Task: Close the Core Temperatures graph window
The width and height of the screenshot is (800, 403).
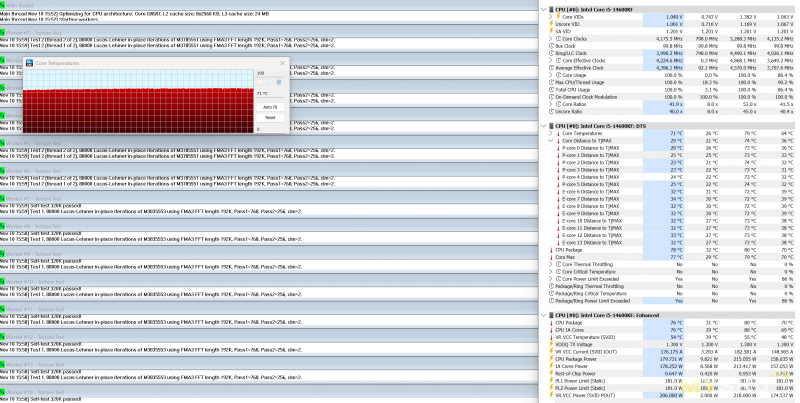Action: coord(284,61)
